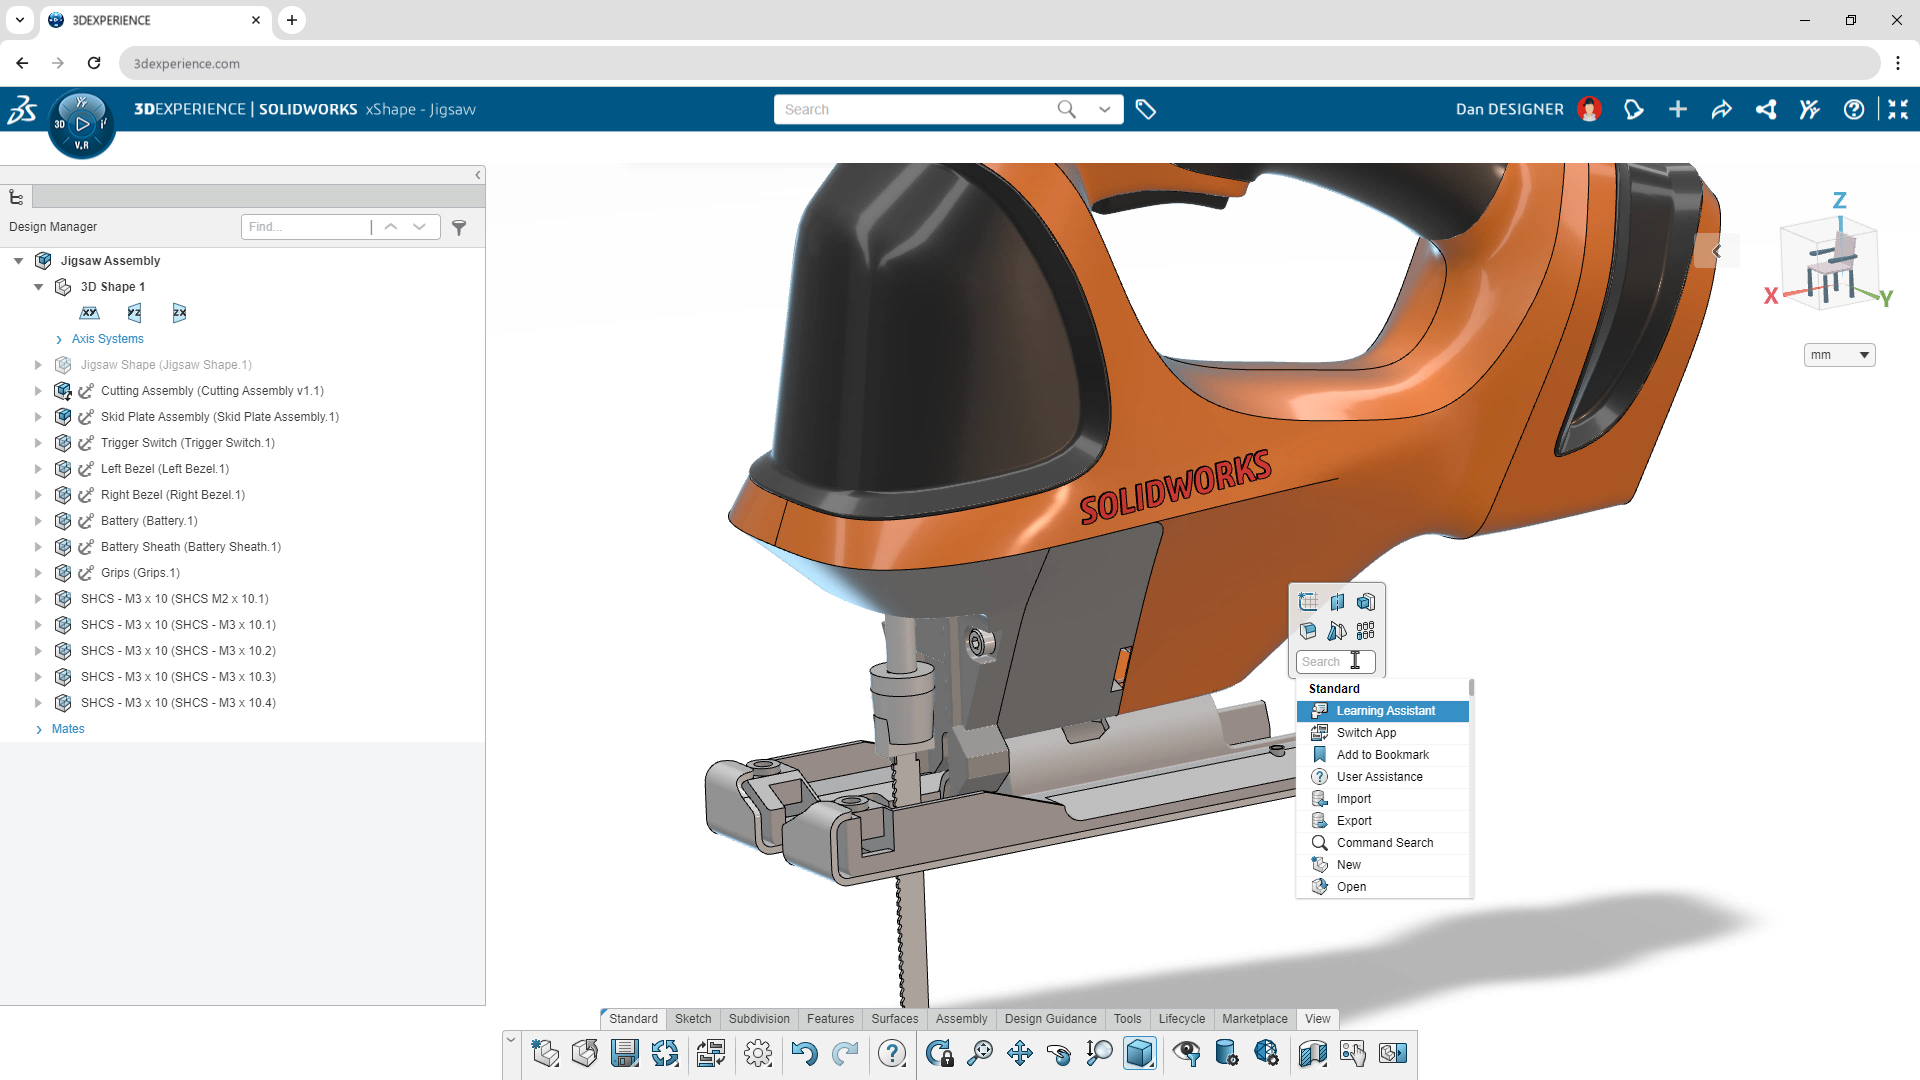Switch to the Features tab
Image resolution: width=1920 pixels, height=1080 pixels.
point(828,1018)
